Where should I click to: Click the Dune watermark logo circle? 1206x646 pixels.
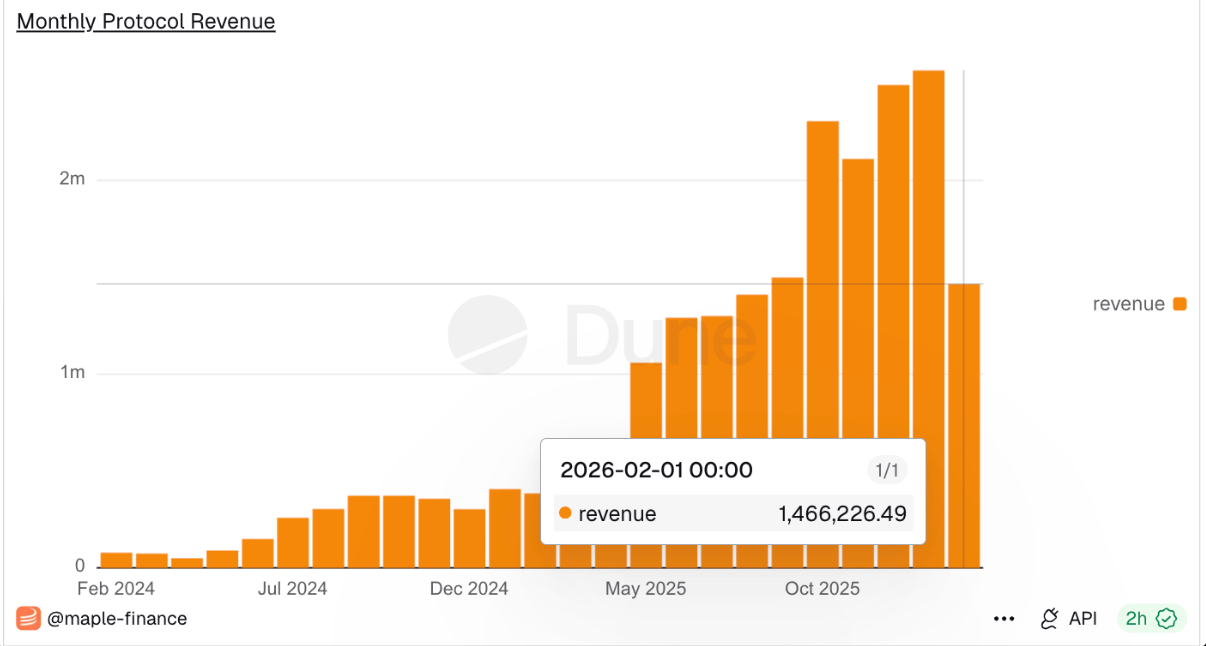point(487,335)
